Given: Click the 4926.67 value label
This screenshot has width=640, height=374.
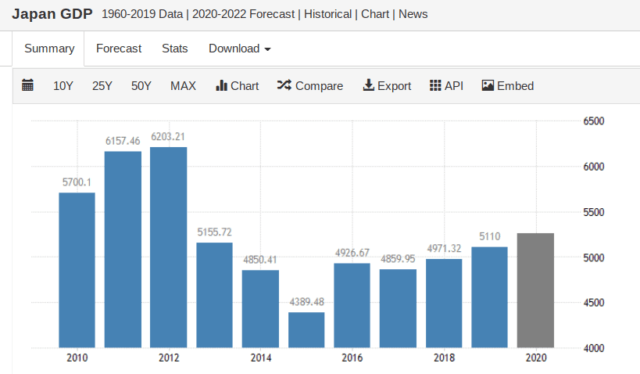Looking at the screenshot, I should [x=352, y=253].
